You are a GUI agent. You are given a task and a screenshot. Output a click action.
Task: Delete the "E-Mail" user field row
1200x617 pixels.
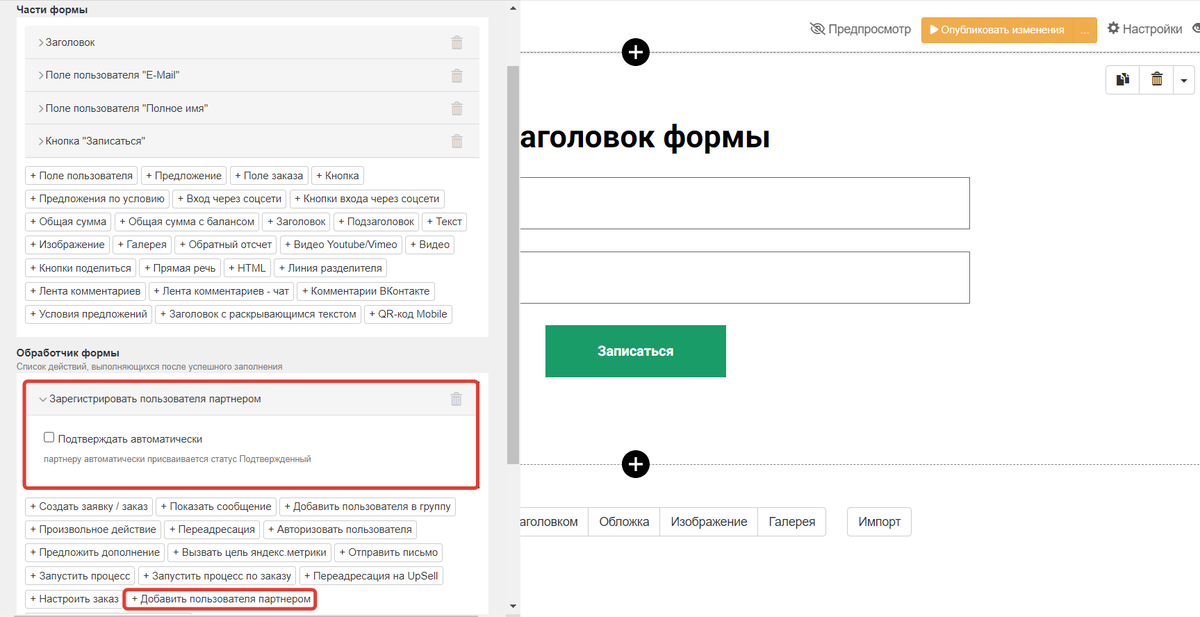pos(457,76)
